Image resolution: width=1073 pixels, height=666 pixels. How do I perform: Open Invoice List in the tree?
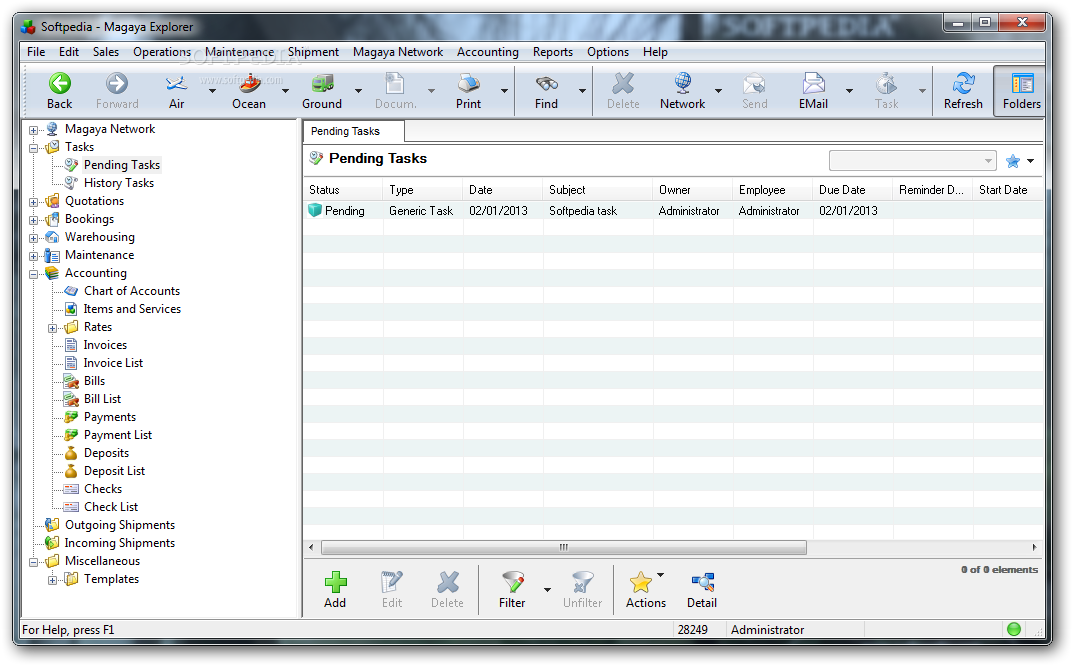(x=114, y=363)
